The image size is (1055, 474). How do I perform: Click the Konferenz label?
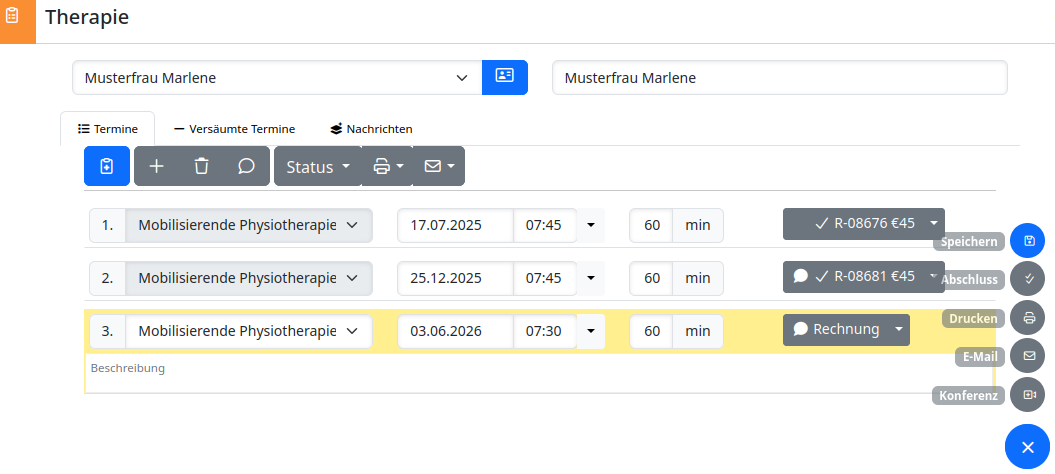pos(968,395)
